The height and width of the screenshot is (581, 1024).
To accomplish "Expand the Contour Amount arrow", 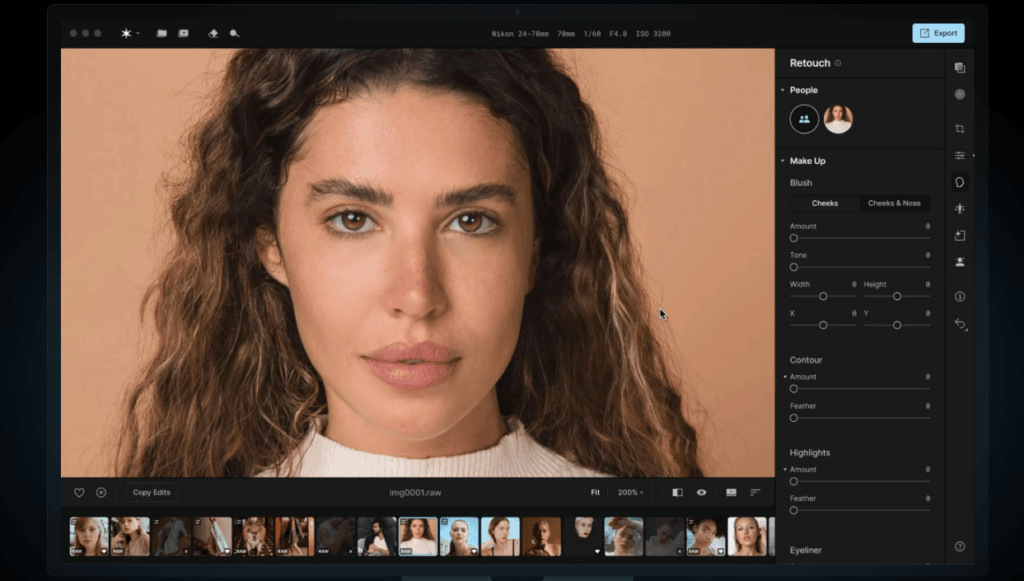I will point(785,377).
